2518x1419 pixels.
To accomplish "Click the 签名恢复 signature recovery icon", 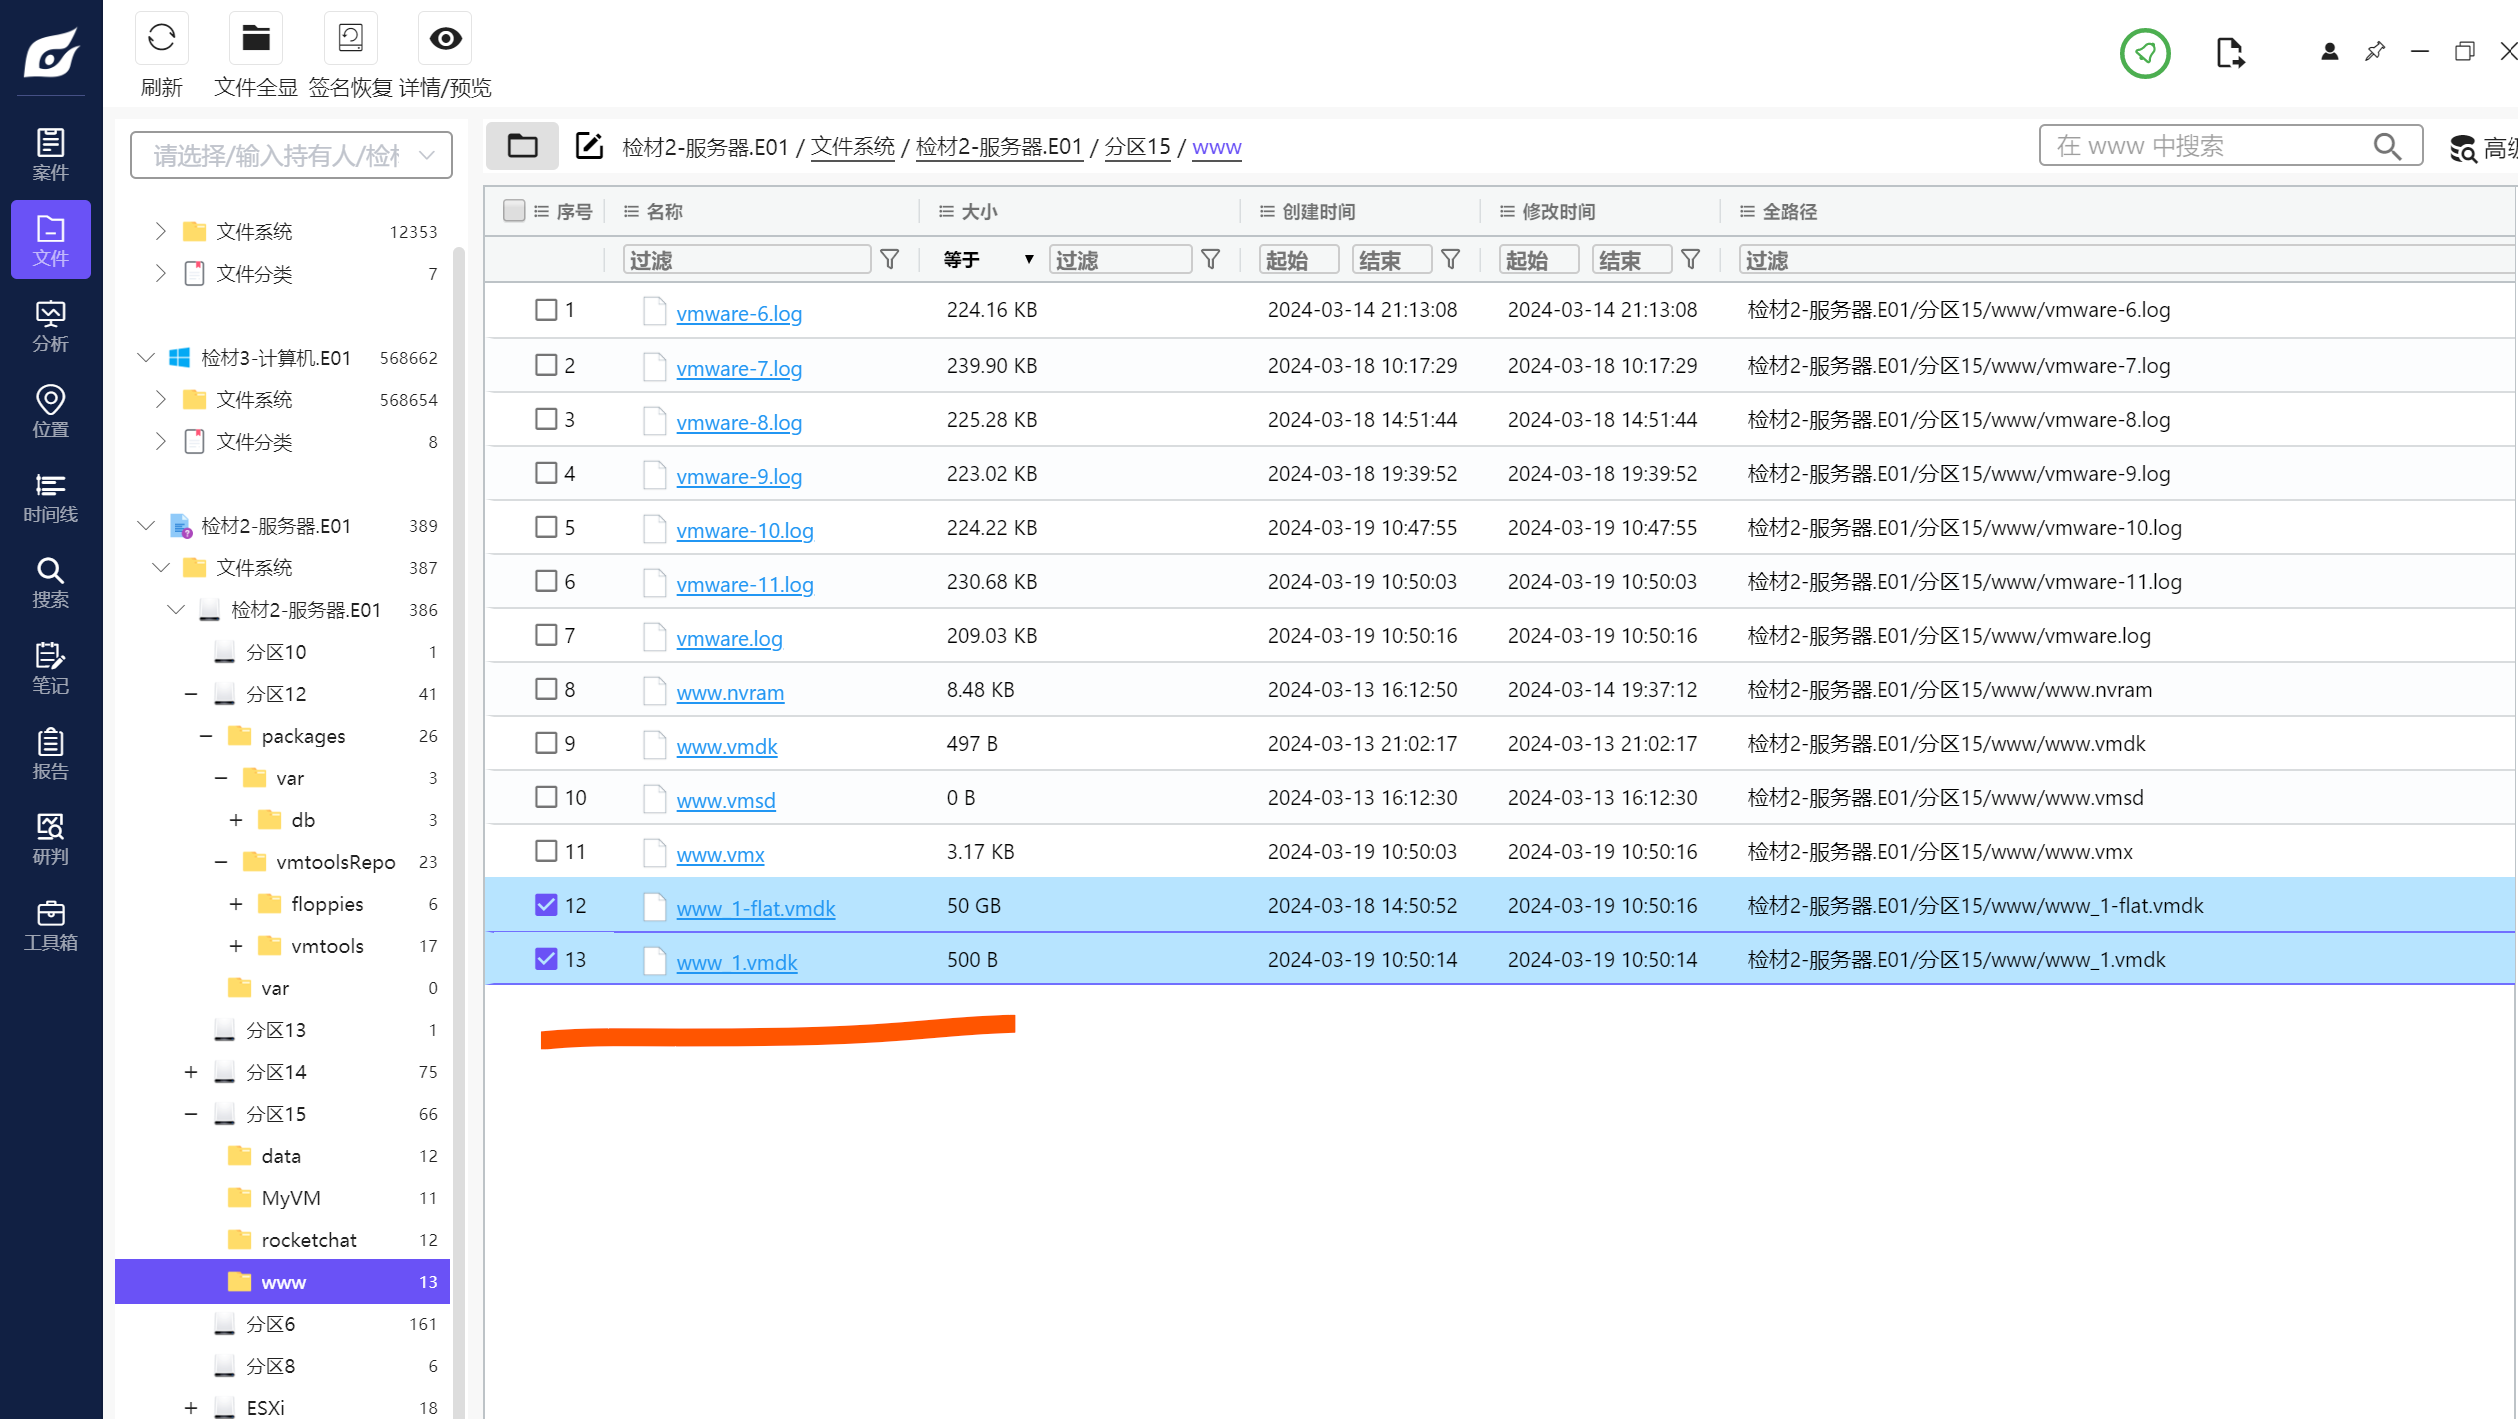I will point(350,39).
